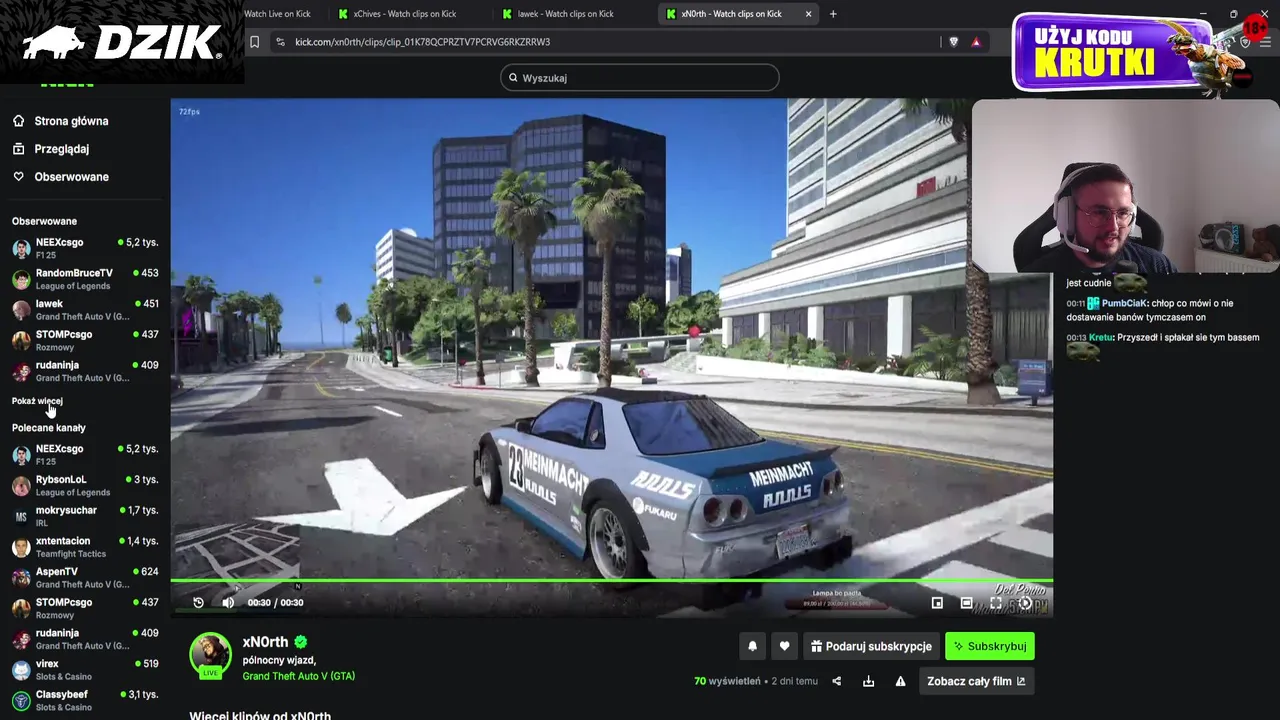
Task: Open virex recommended channel
Action: pos(85,670)
